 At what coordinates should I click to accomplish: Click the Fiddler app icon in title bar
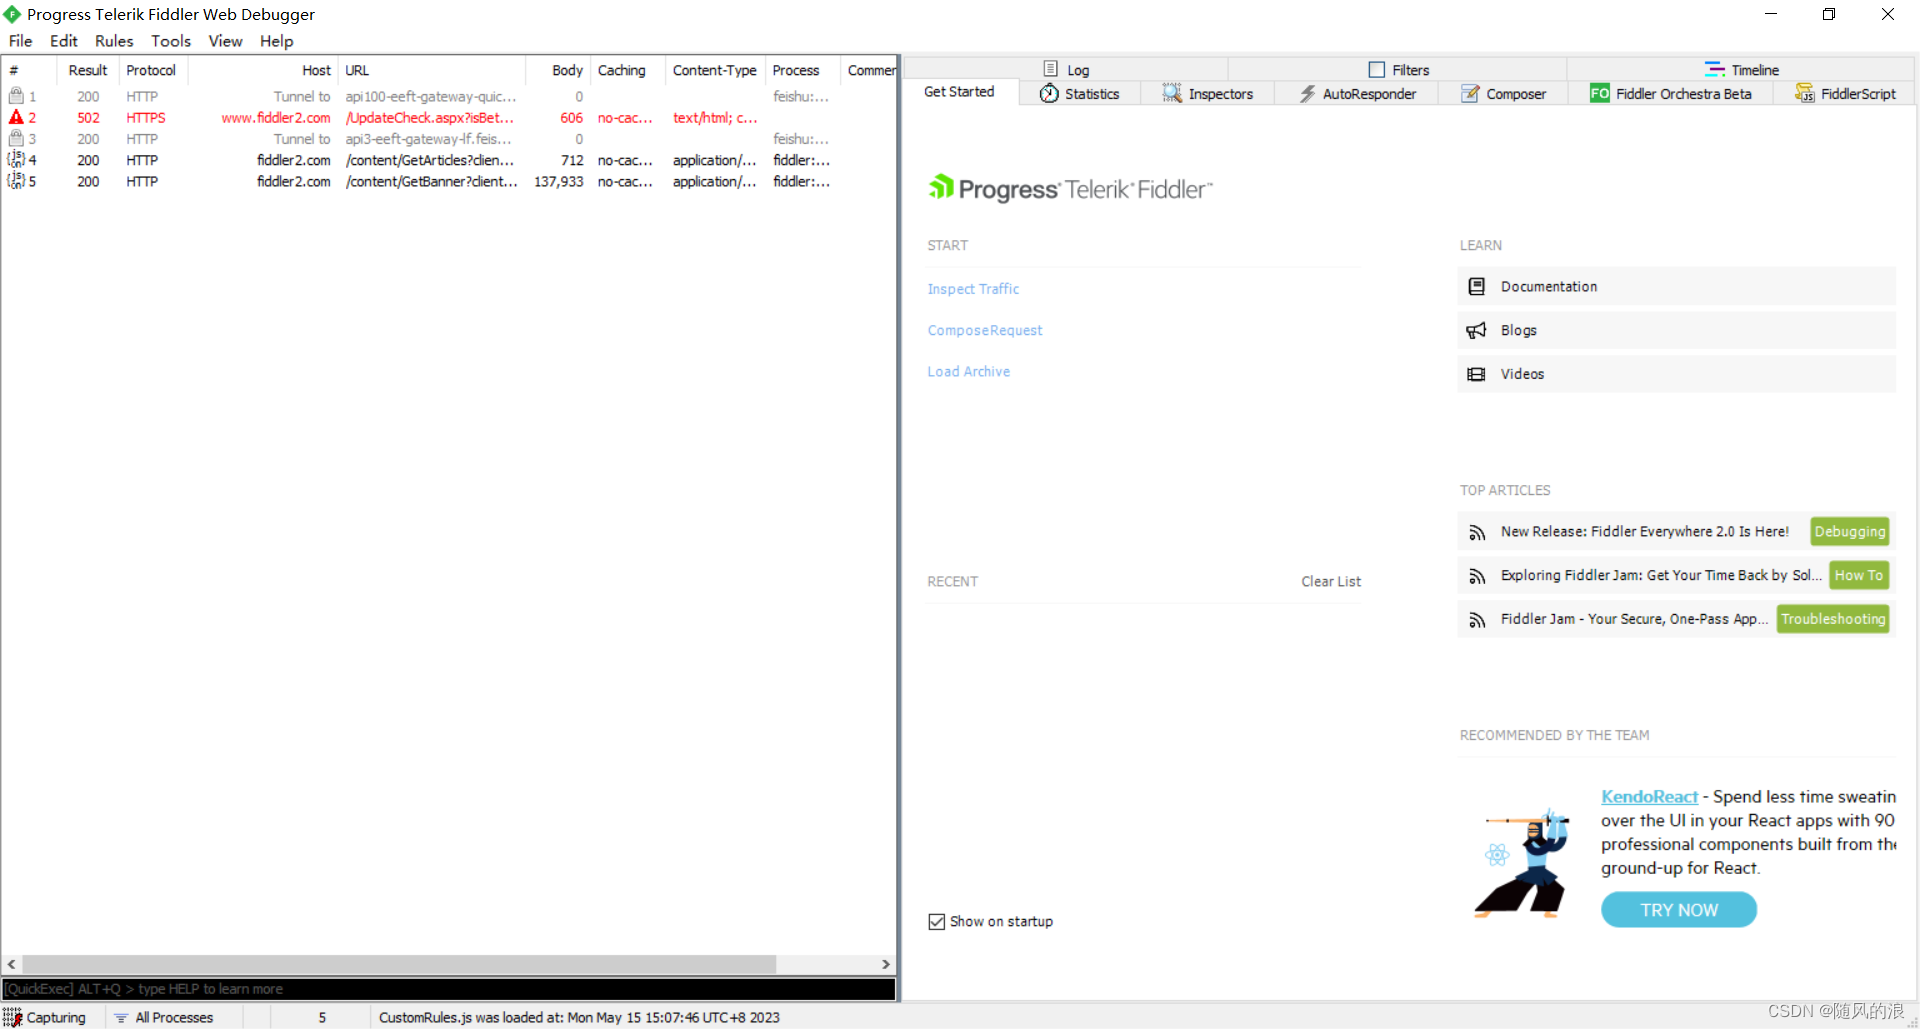point(12,14)
